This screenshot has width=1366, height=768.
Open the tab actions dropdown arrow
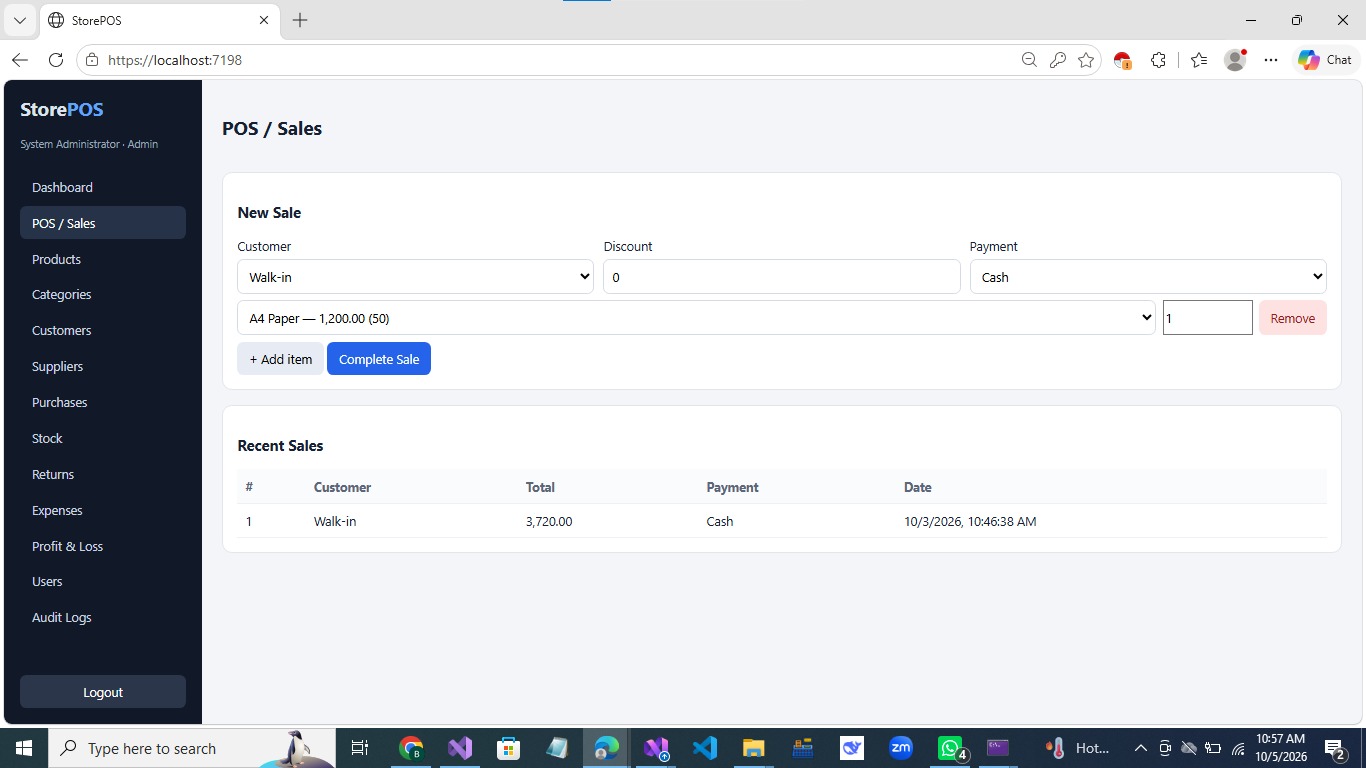pyautogui.click(x=19, y=20)
